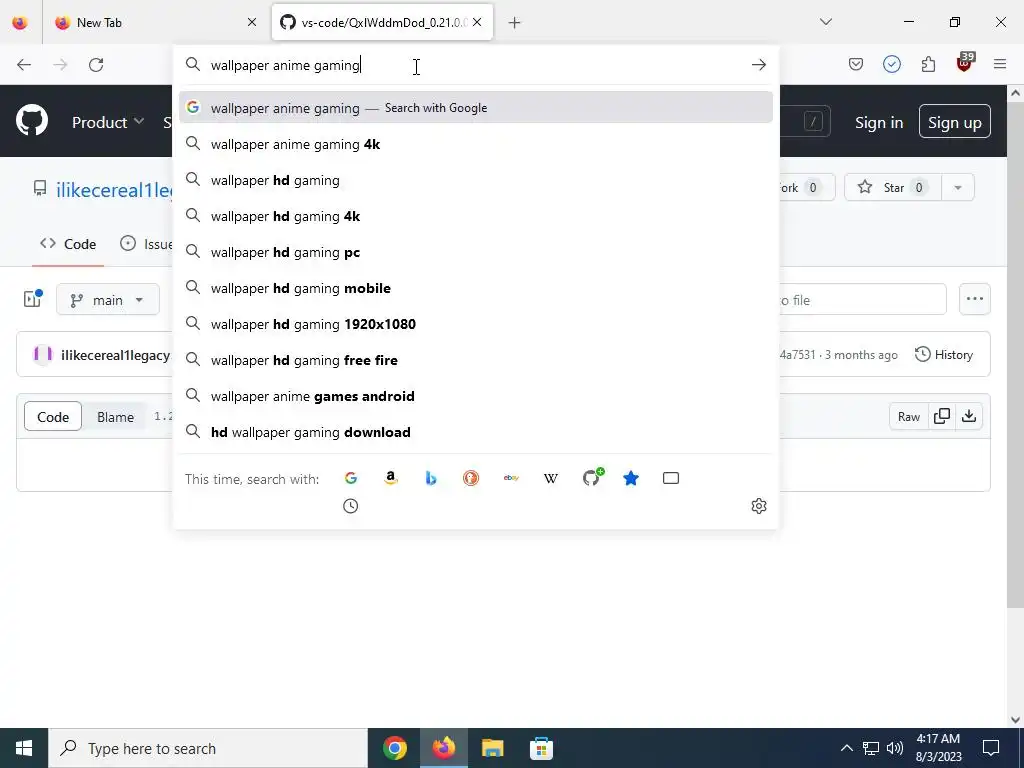The width and height of the screenshot is (1024, 768).
Task: Click the Sign up button
Action: pos(954,121)
